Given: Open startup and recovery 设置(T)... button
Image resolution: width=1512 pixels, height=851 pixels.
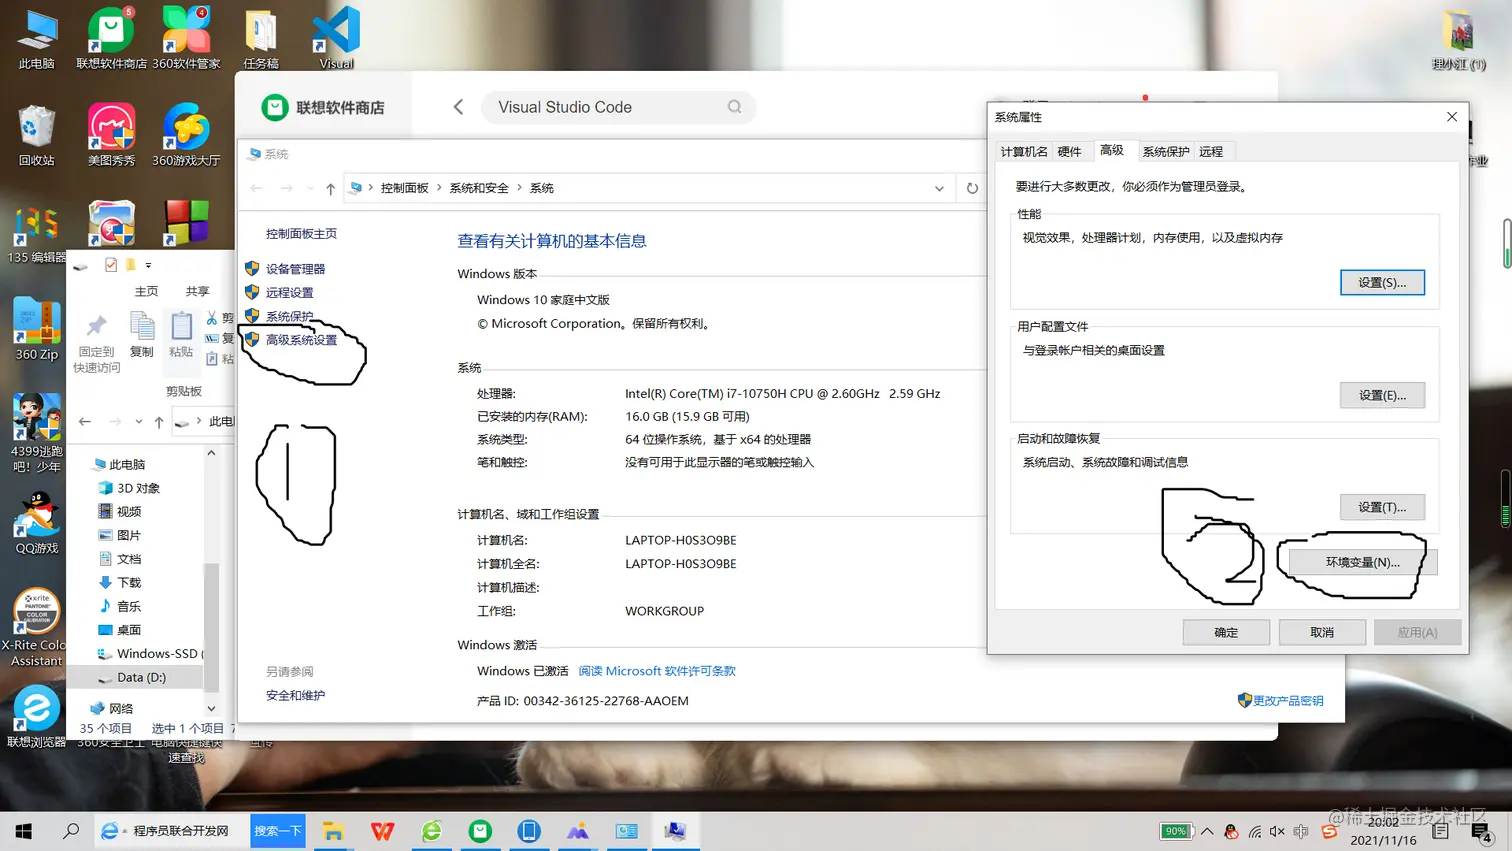Looking at the screenshot, I should coord(1382,507).
